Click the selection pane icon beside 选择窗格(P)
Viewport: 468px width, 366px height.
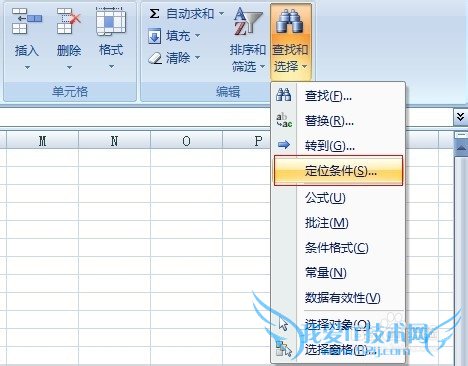pyautogui.click(x=284, y=349)
